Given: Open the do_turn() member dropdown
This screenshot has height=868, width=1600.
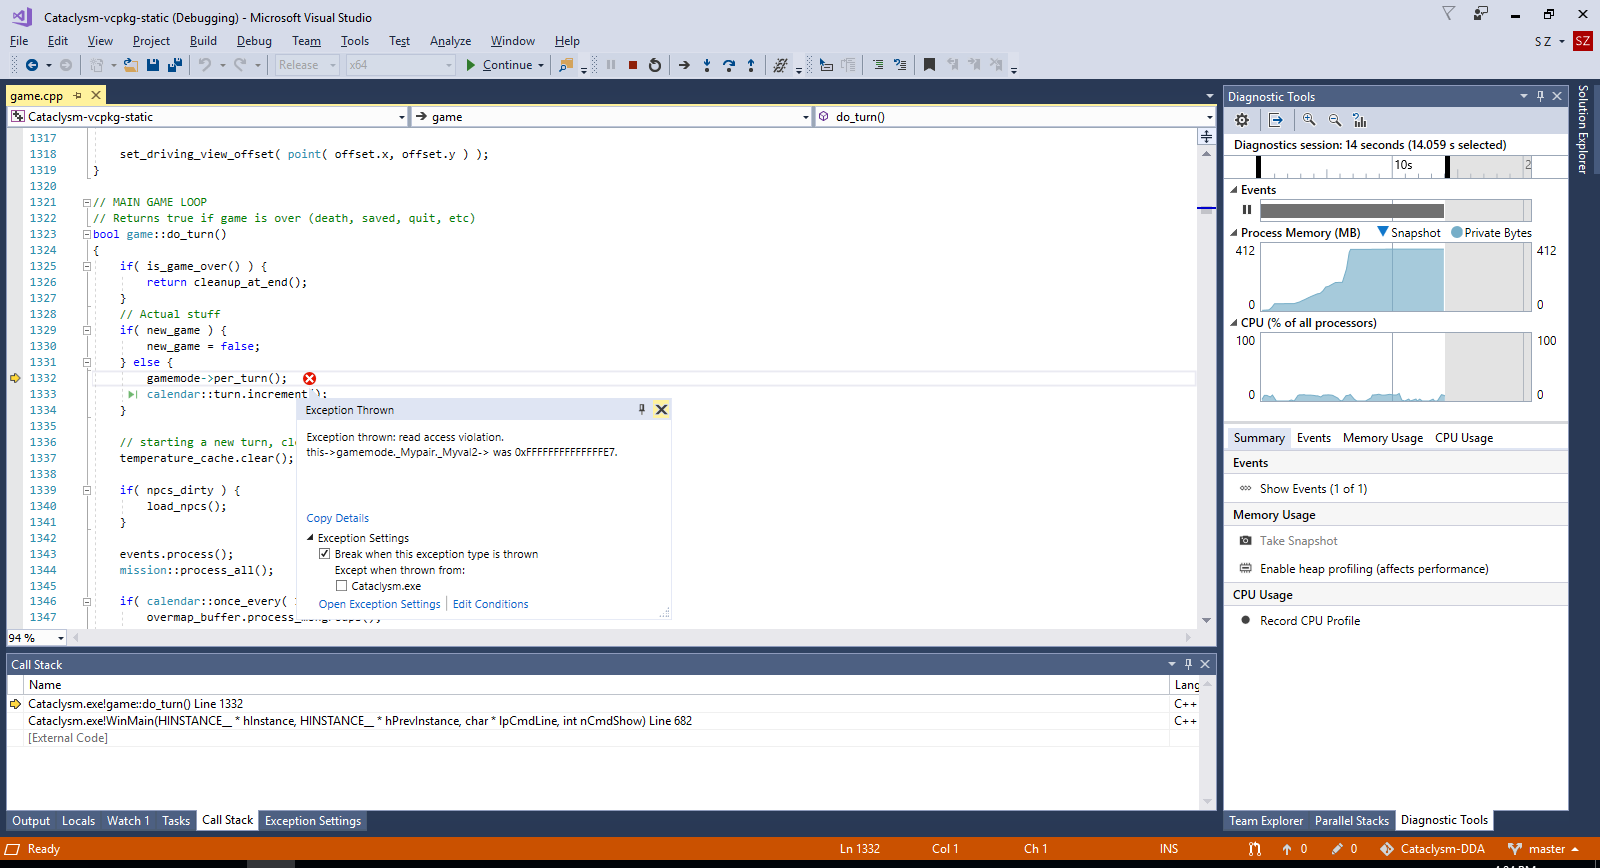Looking at the screenshot, I should click(1209, 117).
